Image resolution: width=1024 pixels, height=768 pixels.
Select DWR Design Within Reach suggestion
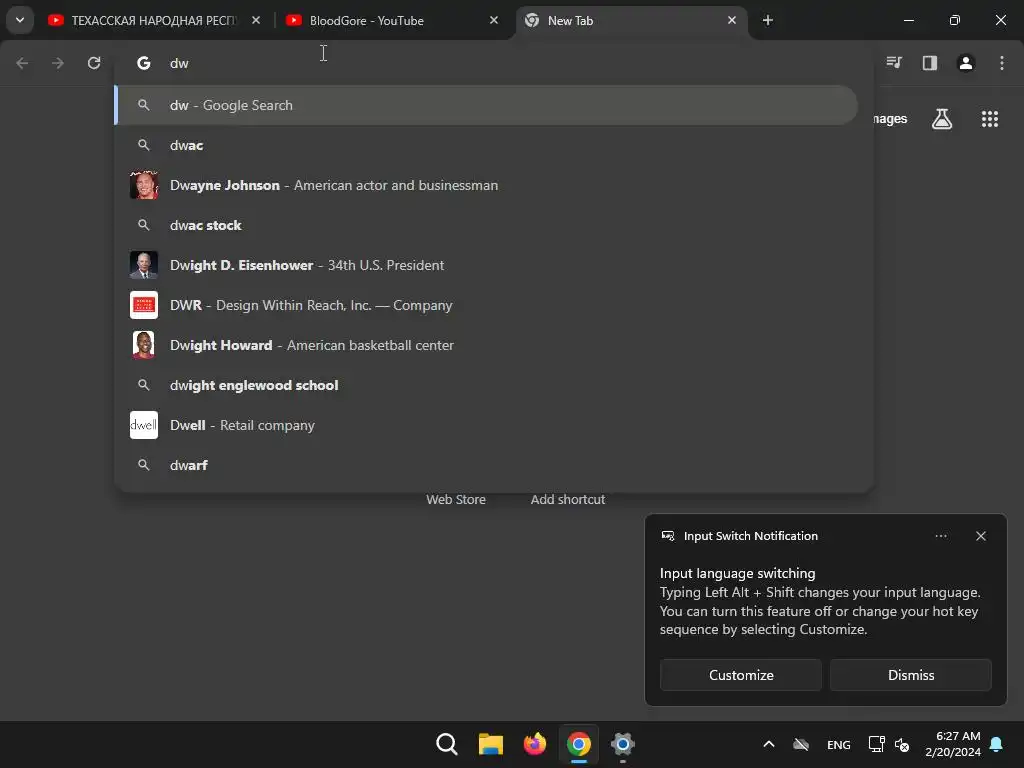[487, 305]
